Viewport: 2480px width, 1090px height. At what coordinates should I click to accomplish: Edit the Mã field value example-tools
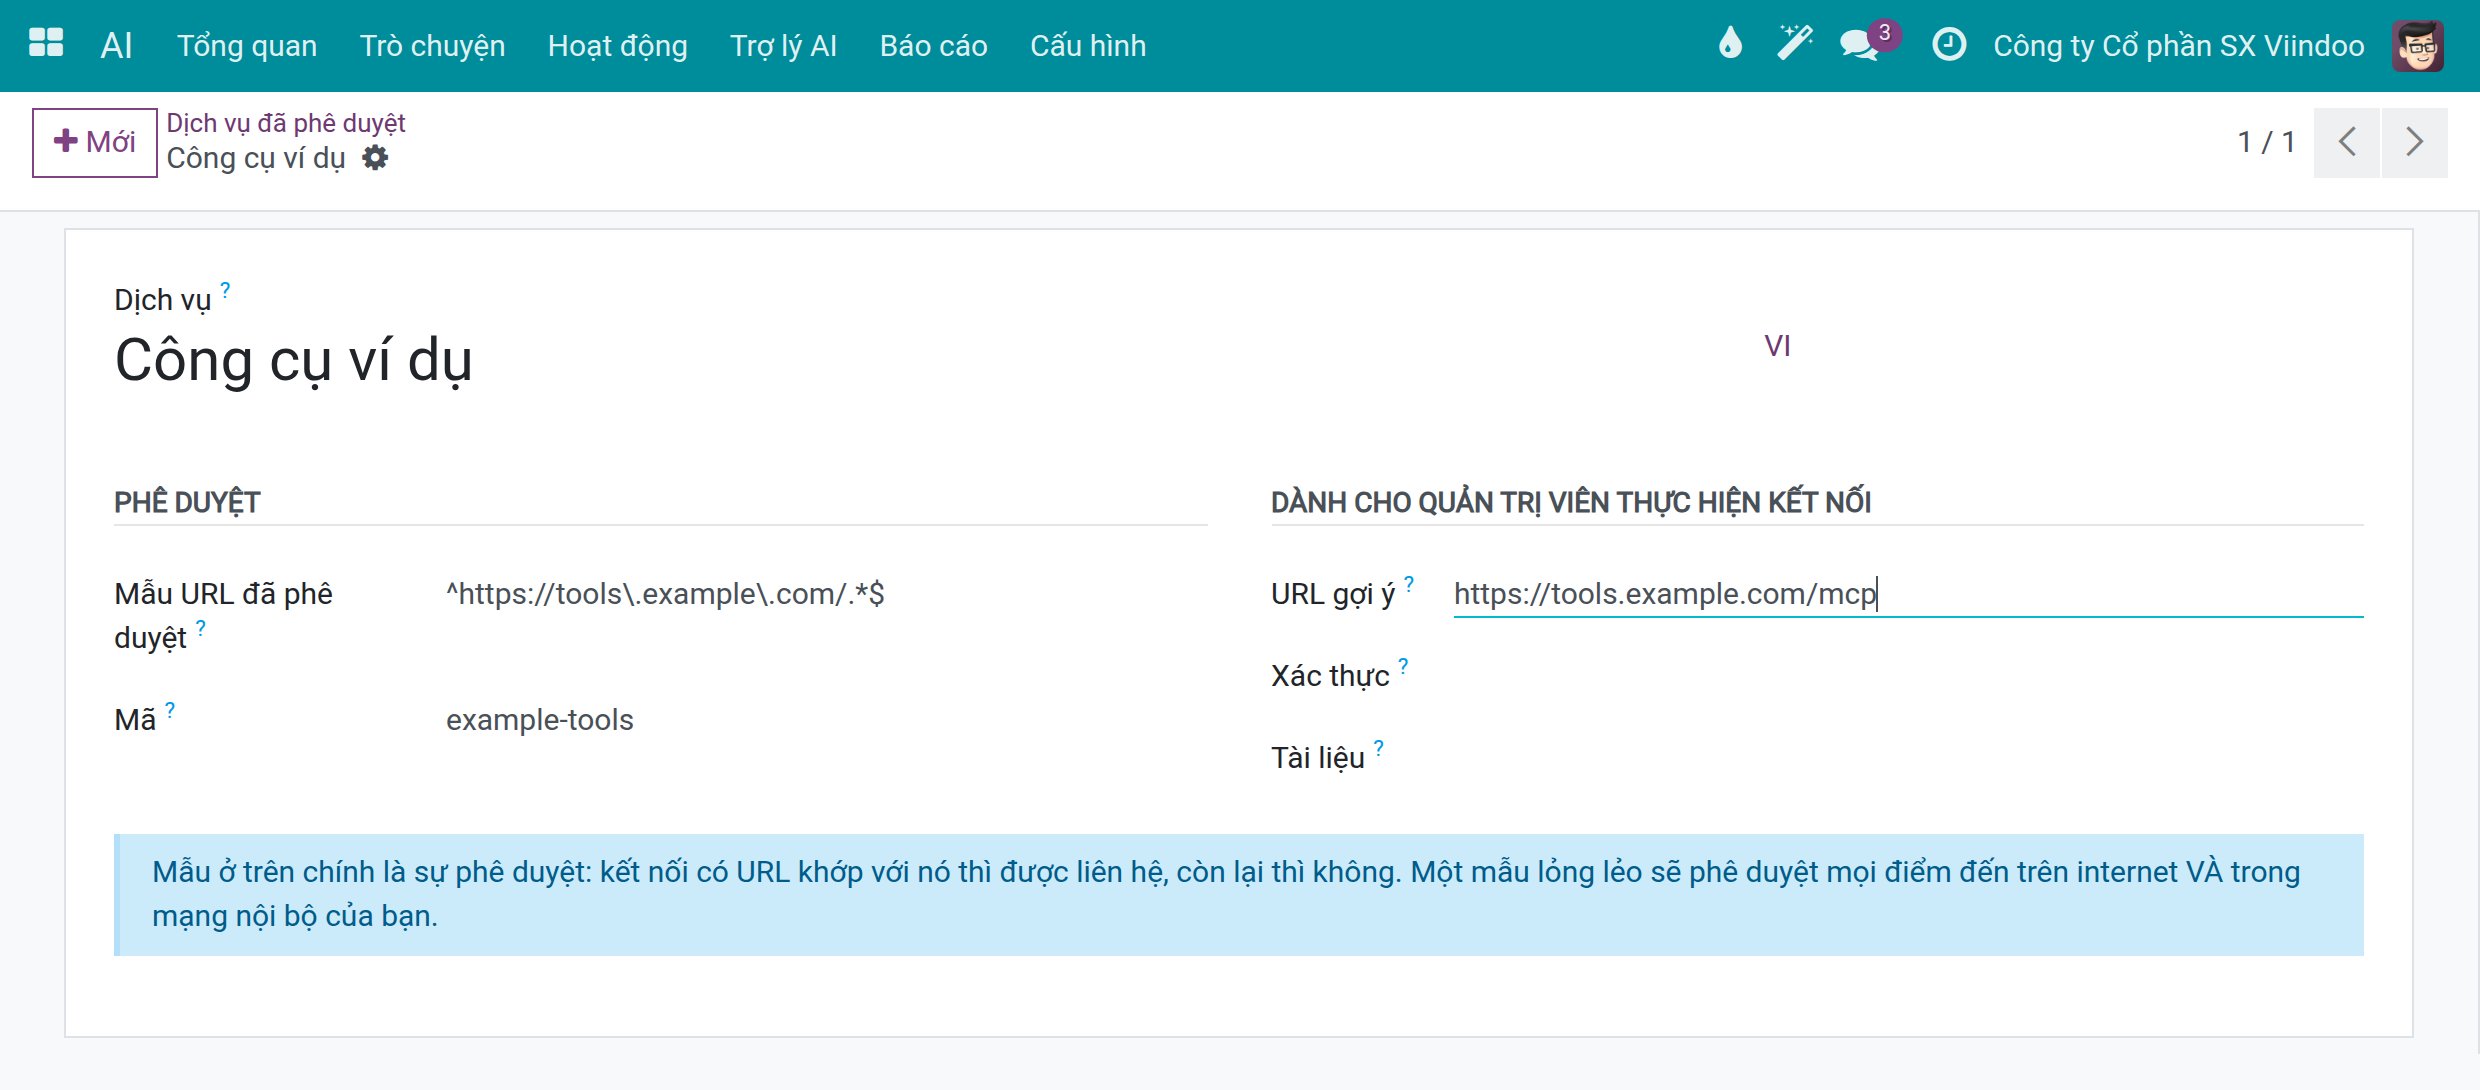(x=826, y=720)
